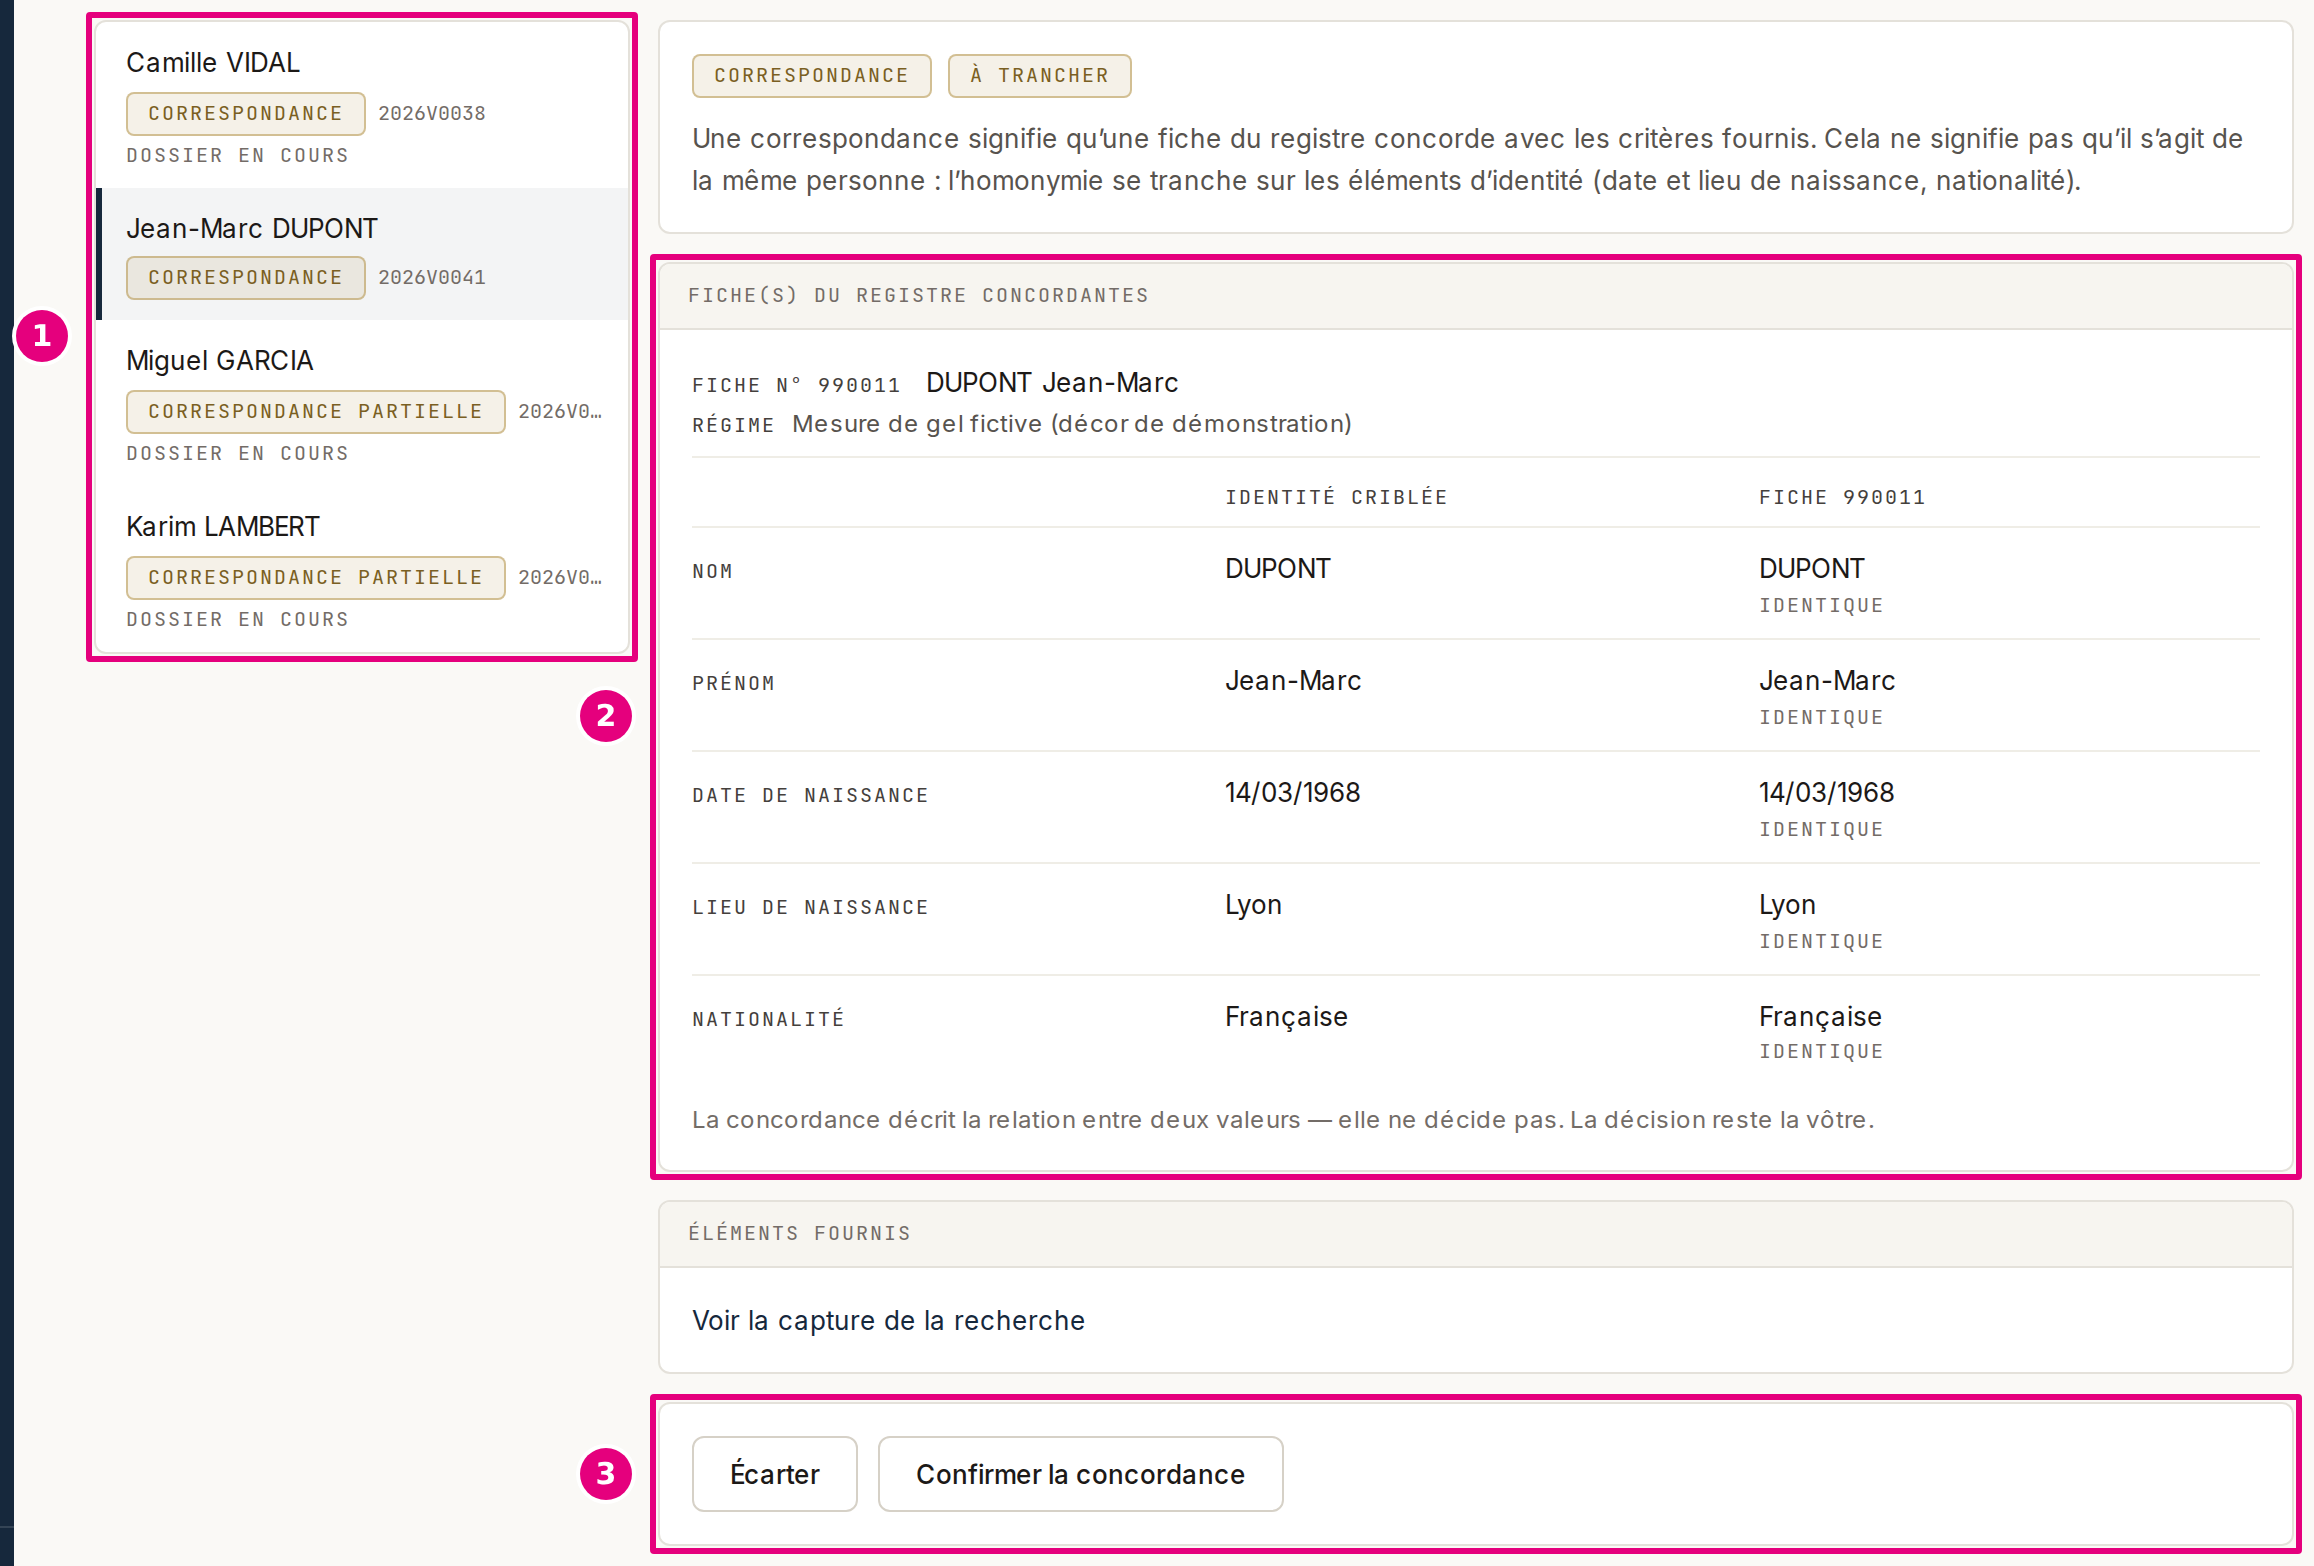Click the À TRANCHER status badge
The height and width of the screenshot is (1566, 2314).
pos(1039,76)
